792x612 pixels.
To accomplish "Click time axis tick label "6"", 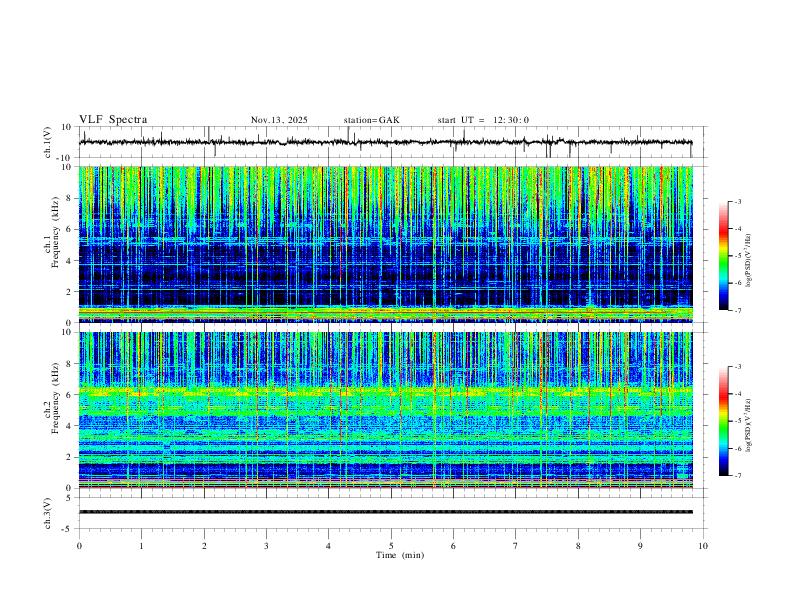I will click(x=453, y=546).
